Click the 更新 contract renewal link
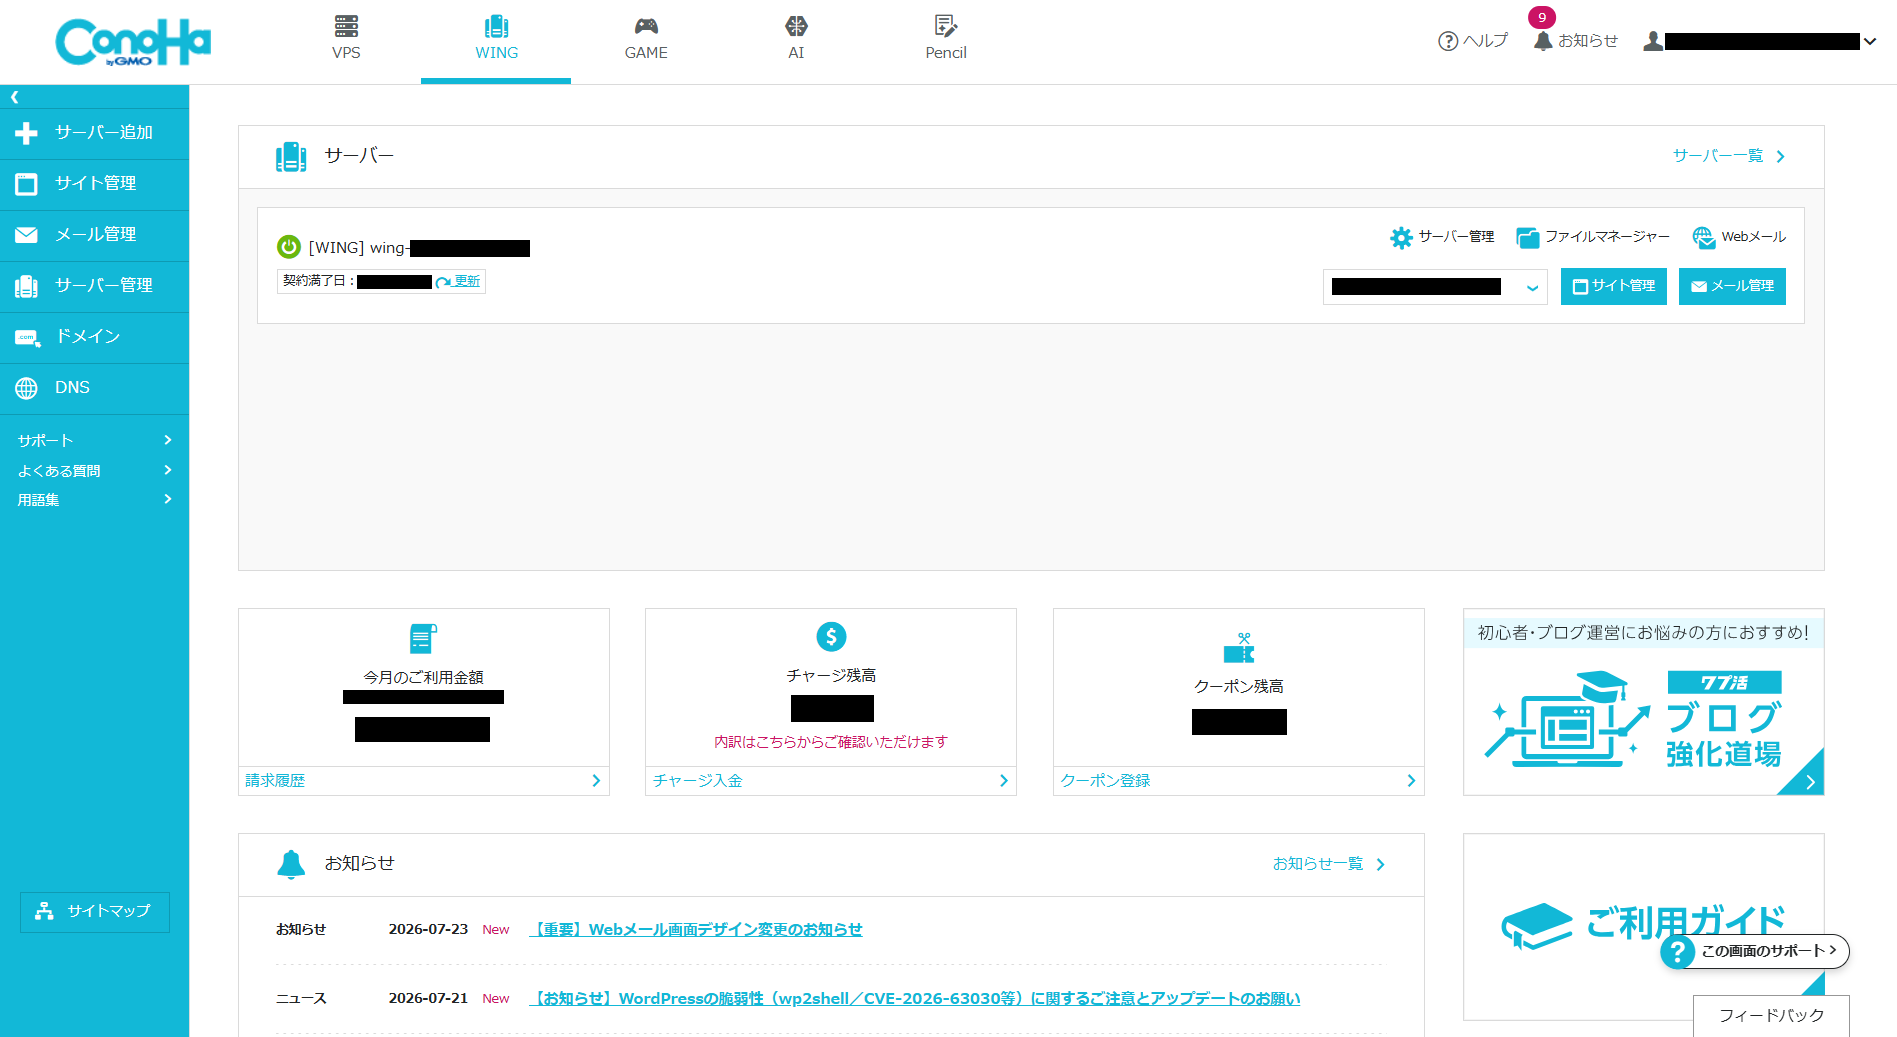 click(459, 281)
